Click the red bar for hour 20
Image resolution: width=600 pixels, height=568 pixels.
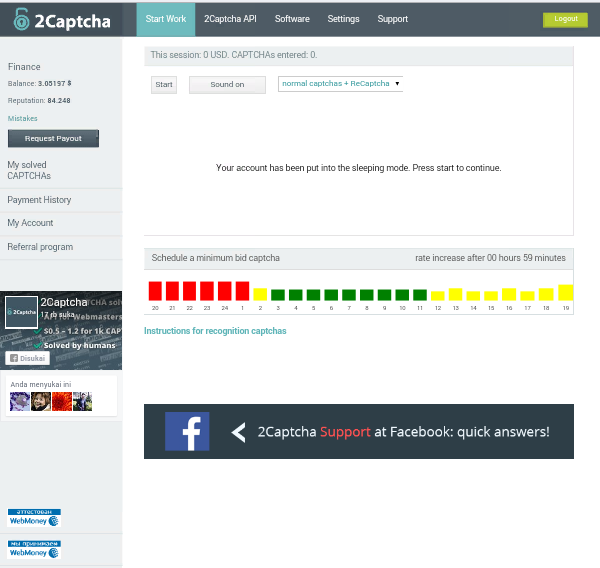(x=155, y=291)
